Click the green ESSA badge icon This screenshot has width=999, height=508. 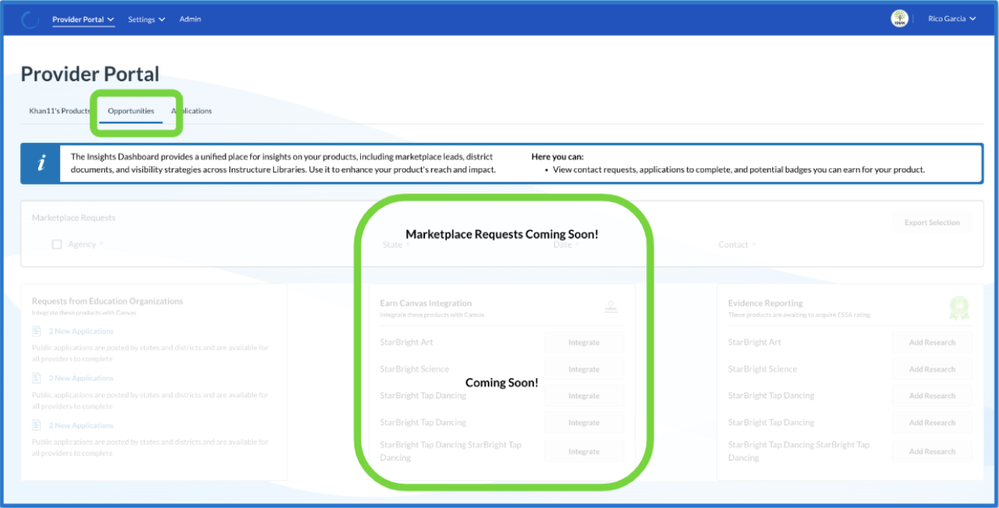coord(959,307)
